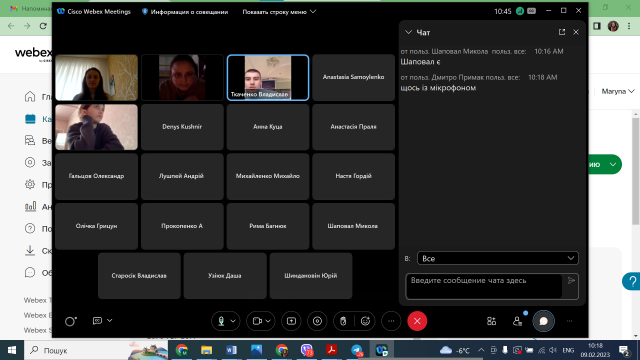This screenshot has height=360, width=640.
Task: Toggle the chat panel bubble icon
Action: pos(543,321)
